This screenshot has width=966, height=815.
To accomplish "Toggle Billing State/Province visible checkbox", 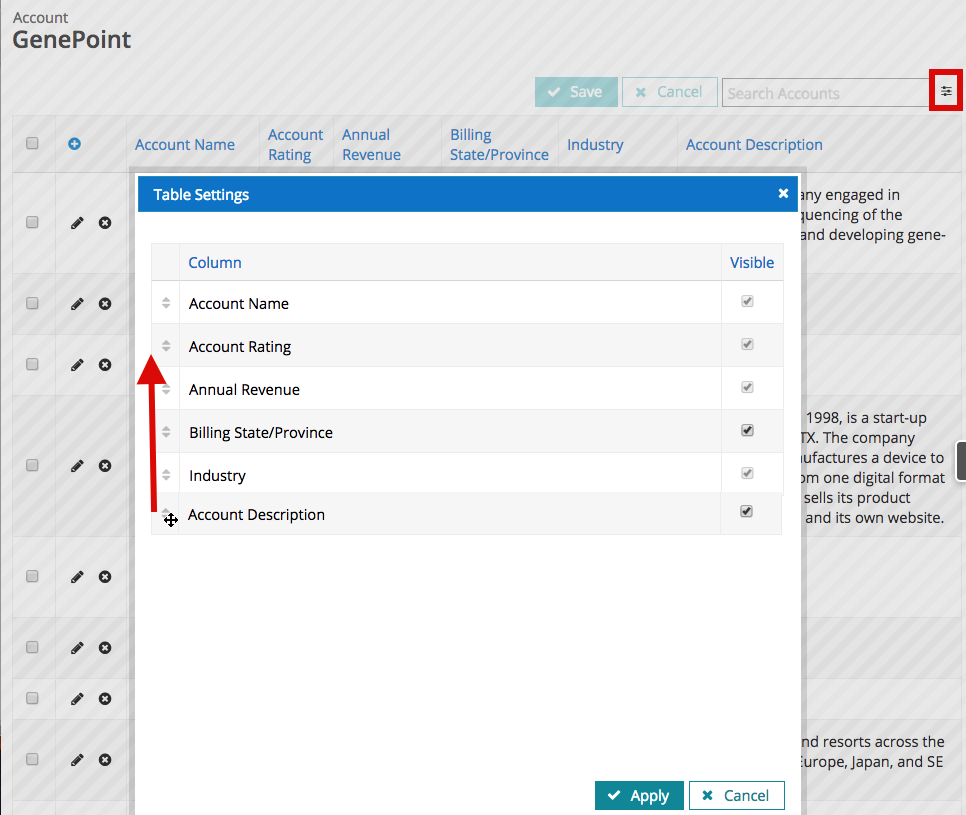I will [x=747, y=431].
